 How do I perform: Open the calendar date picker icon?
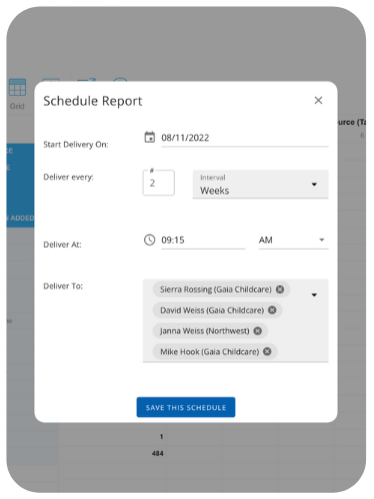[149, 137]
